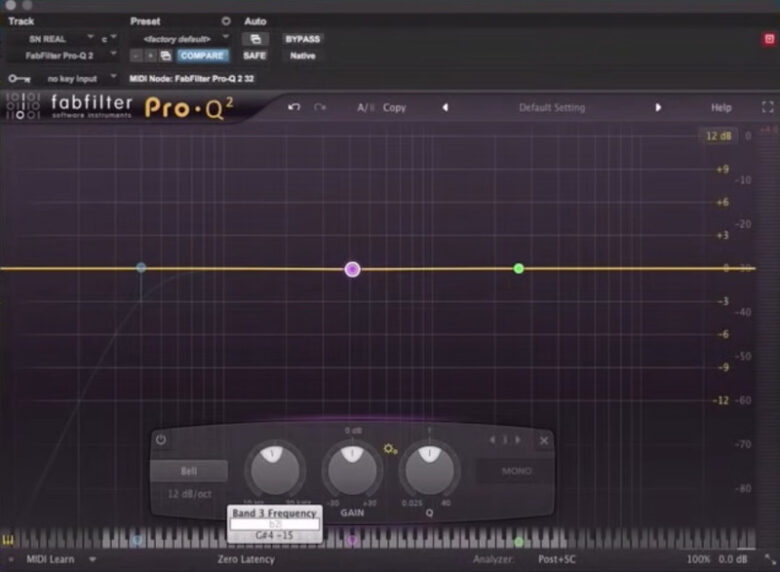This screenshot has width=780, height=572.
Task: Open channel selector c dropdown
Action: click(109, 38)
